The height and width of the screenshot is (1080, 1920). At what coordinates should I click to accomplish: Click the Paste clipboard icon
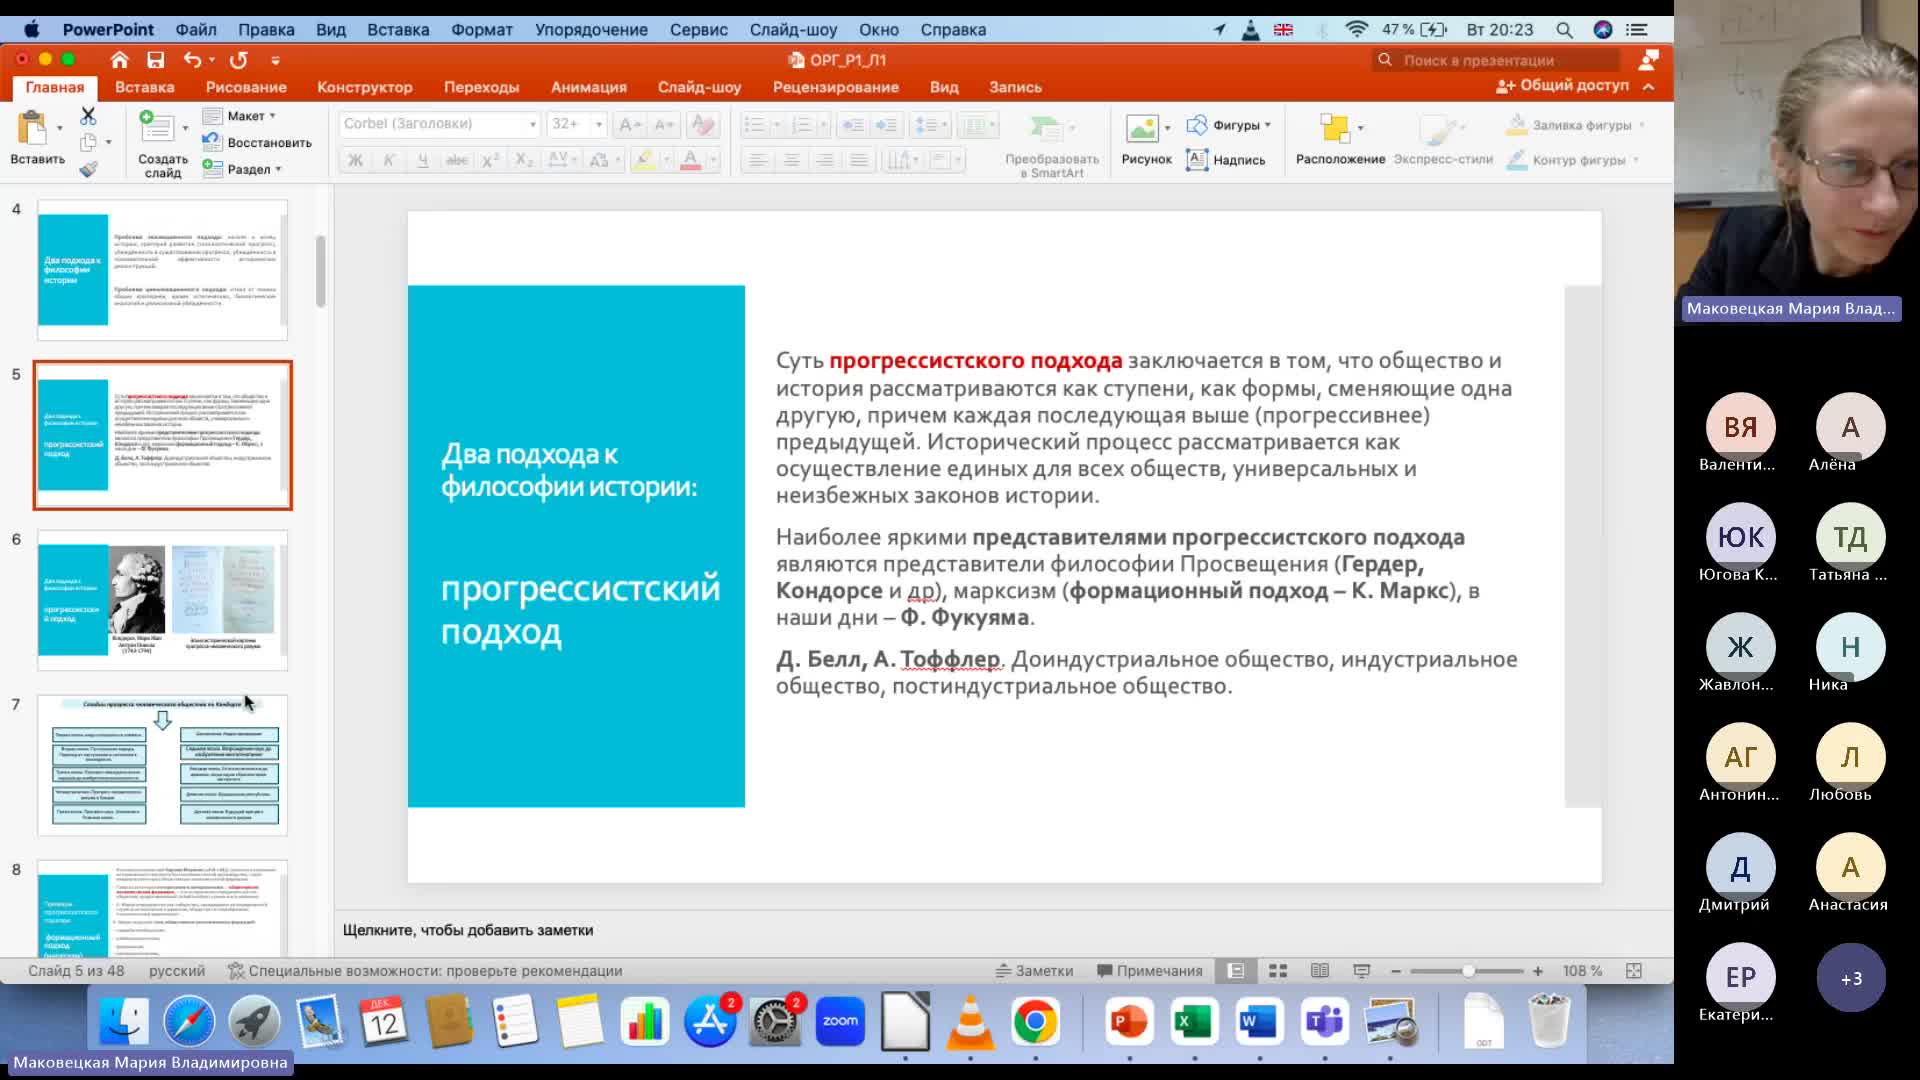[32, 128]
